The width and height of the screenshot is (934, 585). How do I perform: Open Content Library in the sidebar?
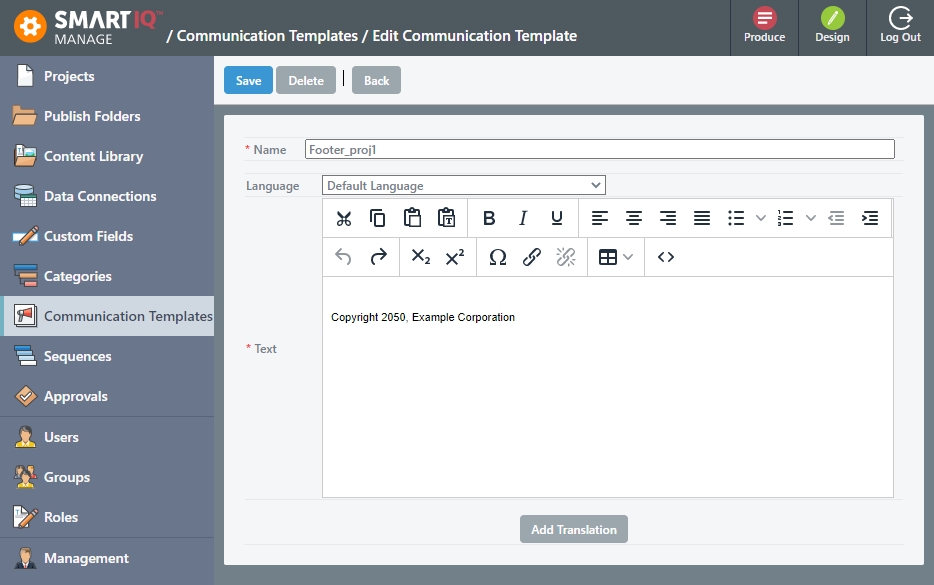tap(107, 156)
